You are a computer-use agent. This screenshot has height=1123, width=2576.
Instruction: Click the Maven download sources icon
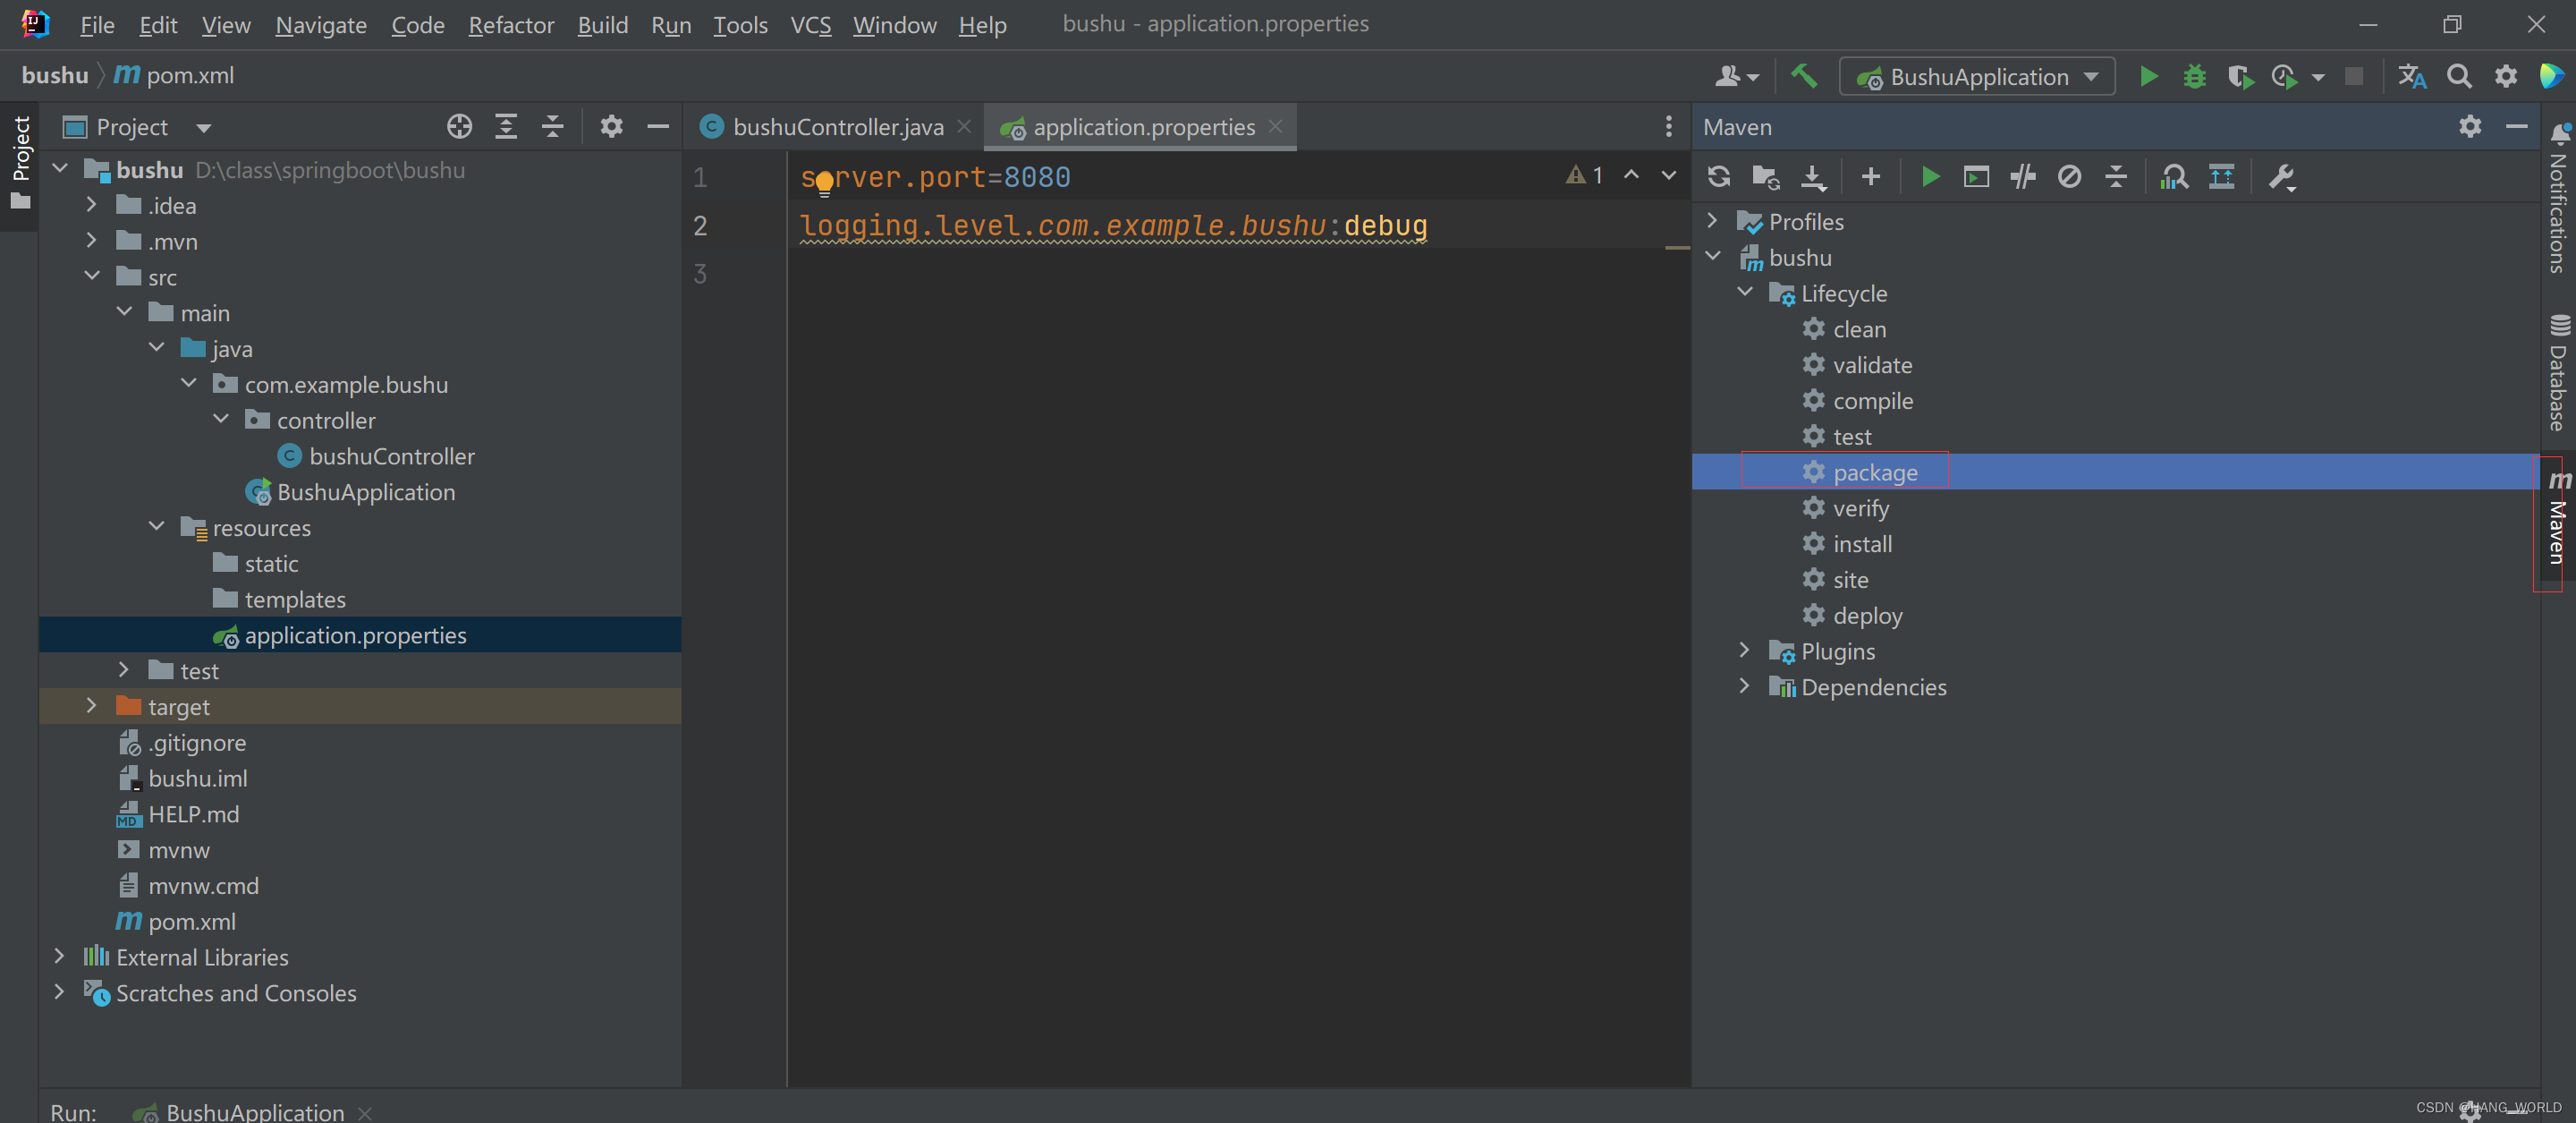tap(1812, 176)
